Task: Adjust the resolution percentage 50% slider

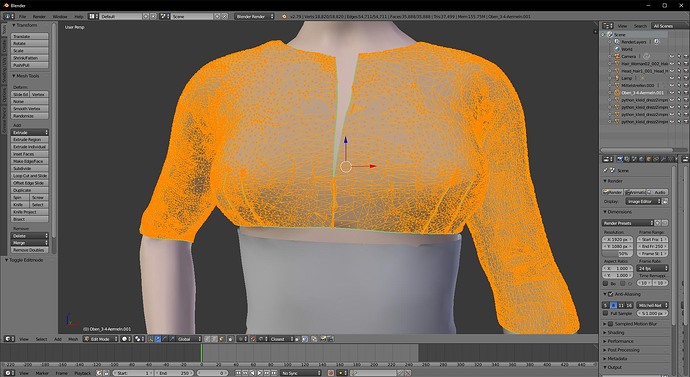Action: 617,254
